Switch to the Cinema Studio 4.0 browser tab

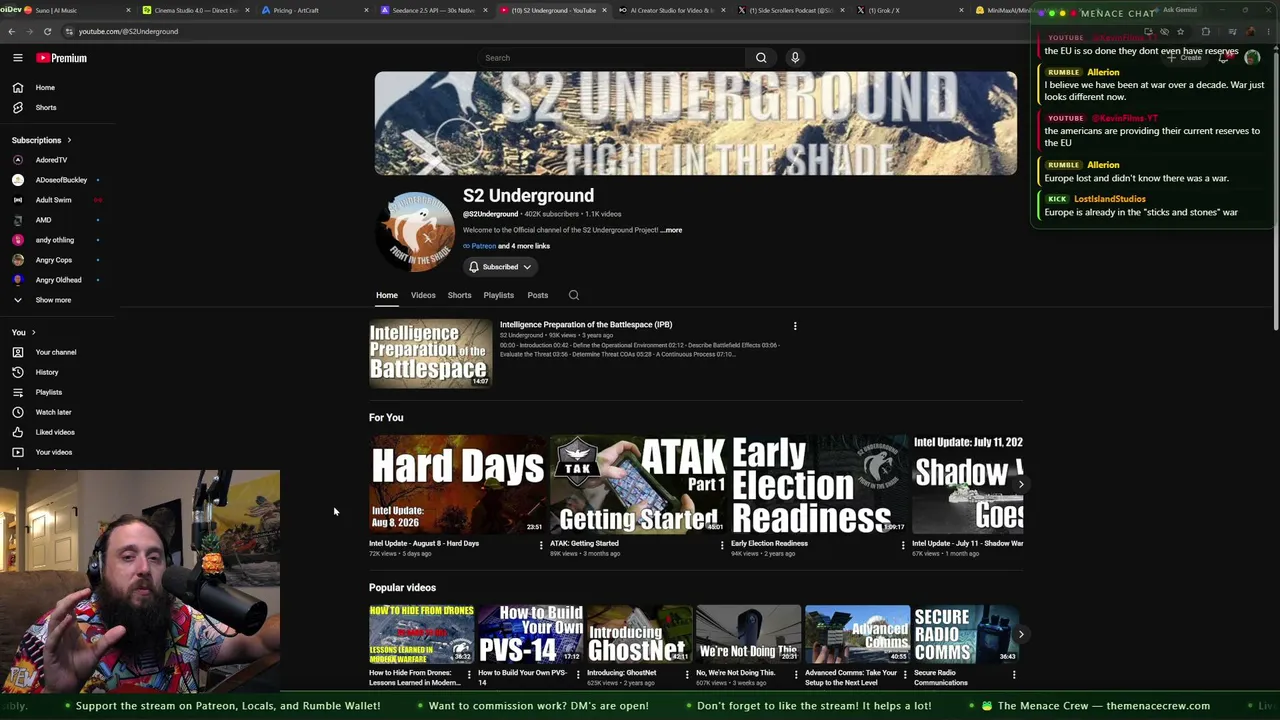[x=194, y=10]
